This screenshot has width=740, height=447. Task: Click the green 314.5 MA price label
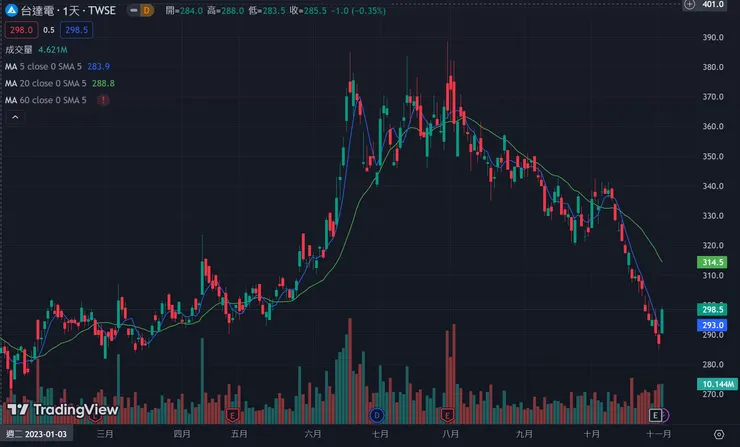tap(712, 262)
